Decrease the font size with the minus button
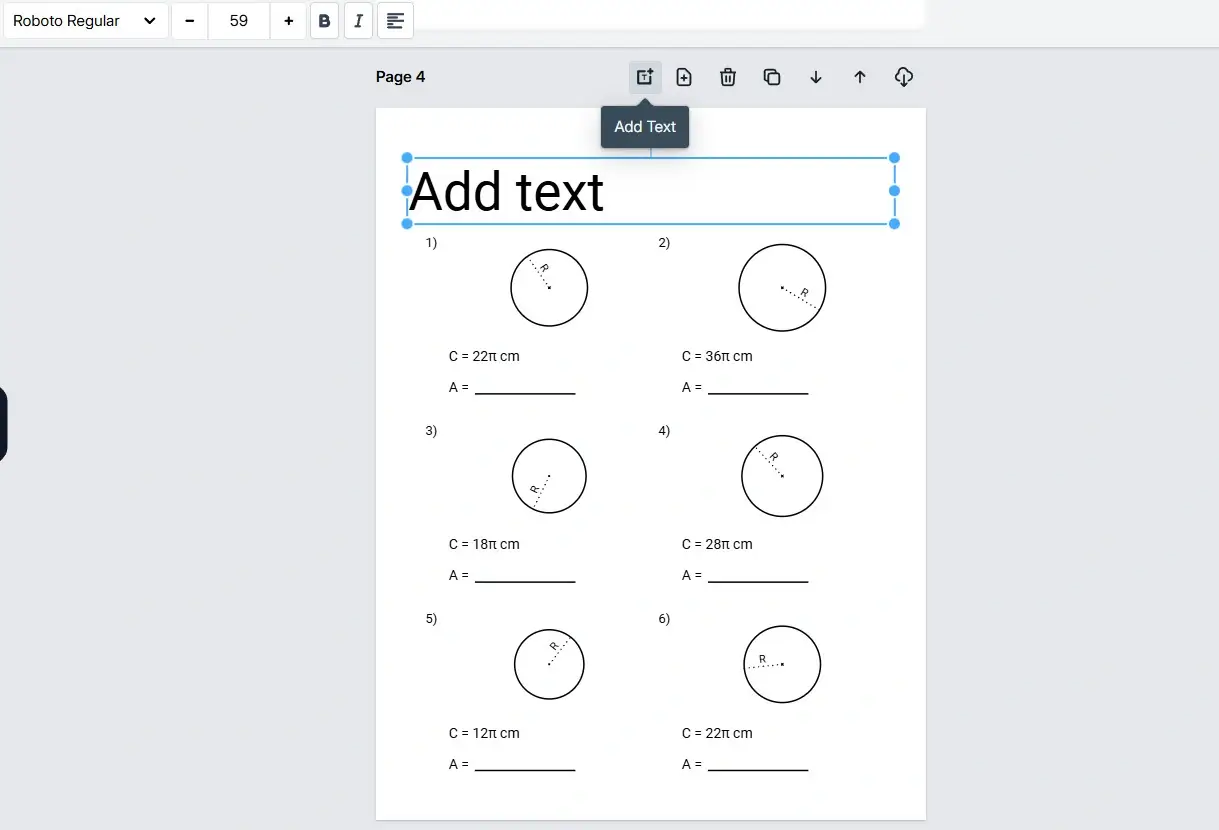Viewport: 1219px width, 830px height. pos(190,21)
